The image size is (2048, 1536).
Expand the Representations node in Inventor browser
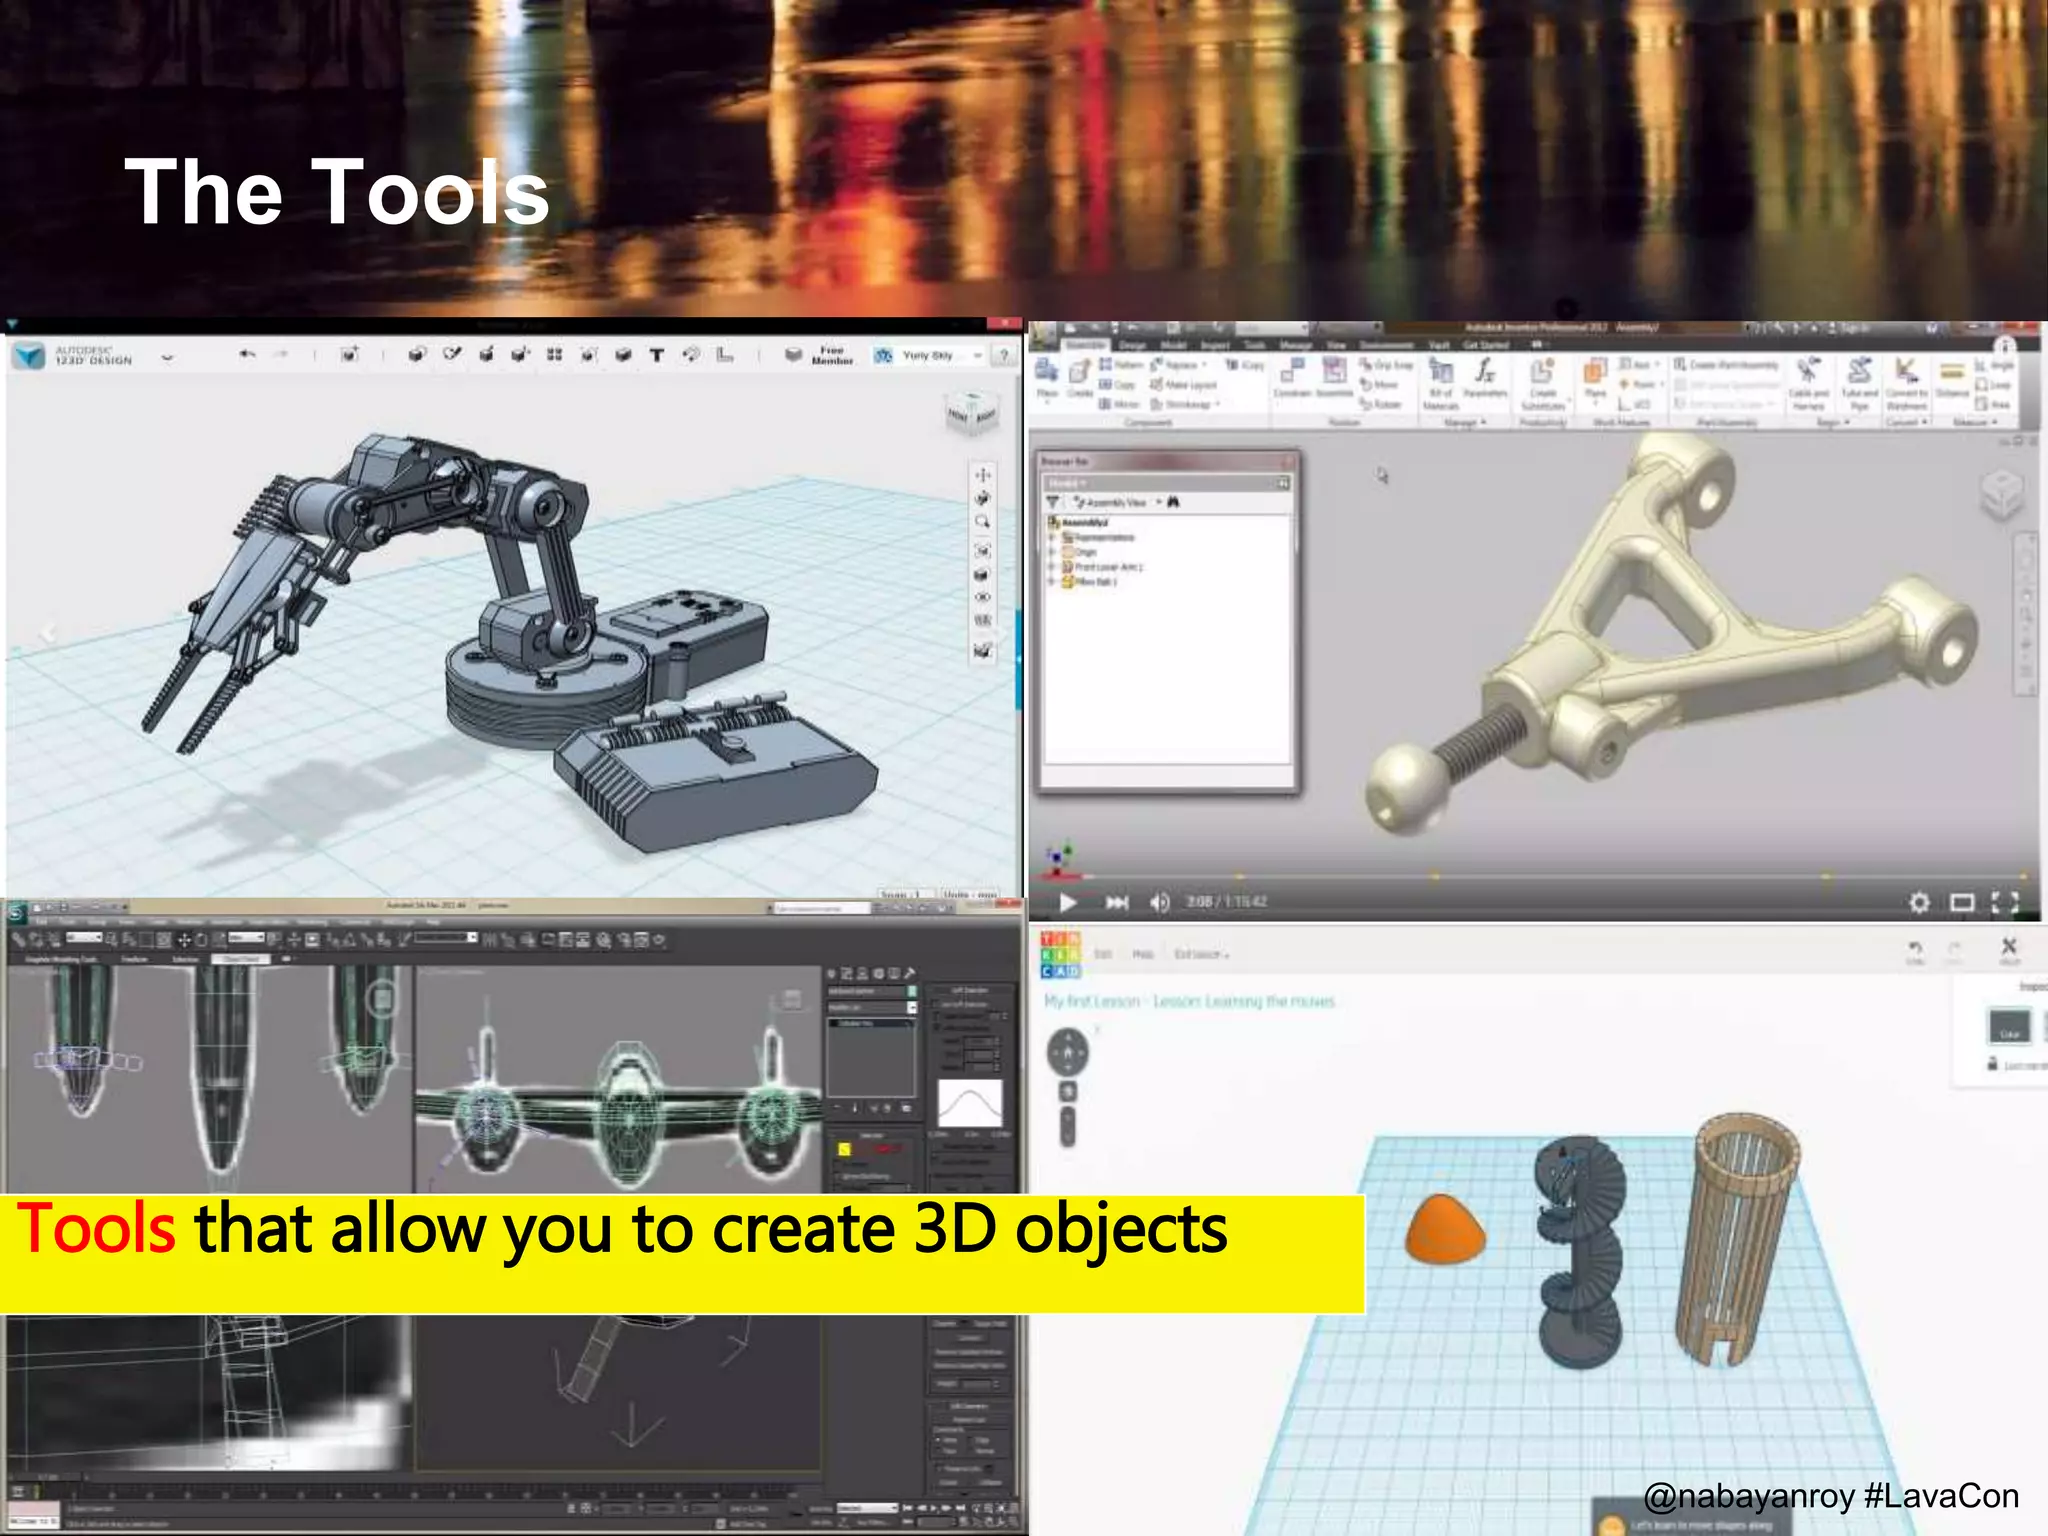1052,538
